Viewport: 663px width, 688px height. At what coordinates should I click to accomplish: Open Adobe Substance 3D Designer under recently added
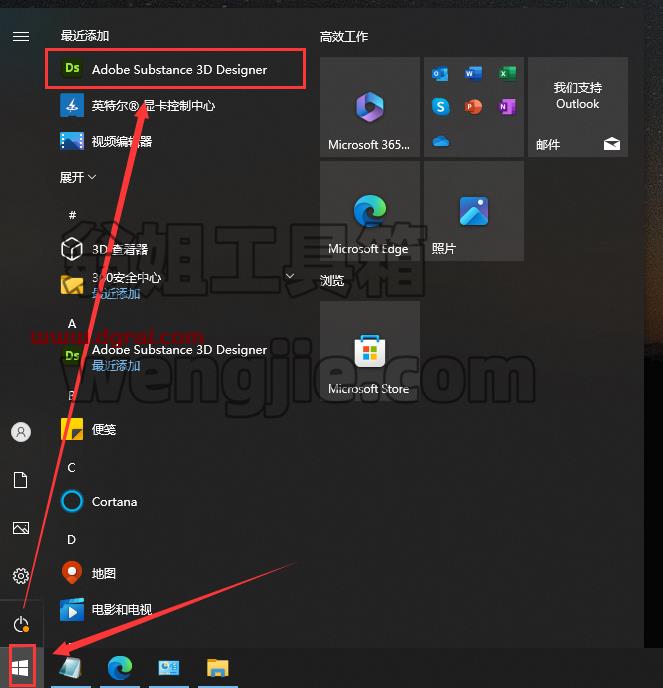[176, 69]
